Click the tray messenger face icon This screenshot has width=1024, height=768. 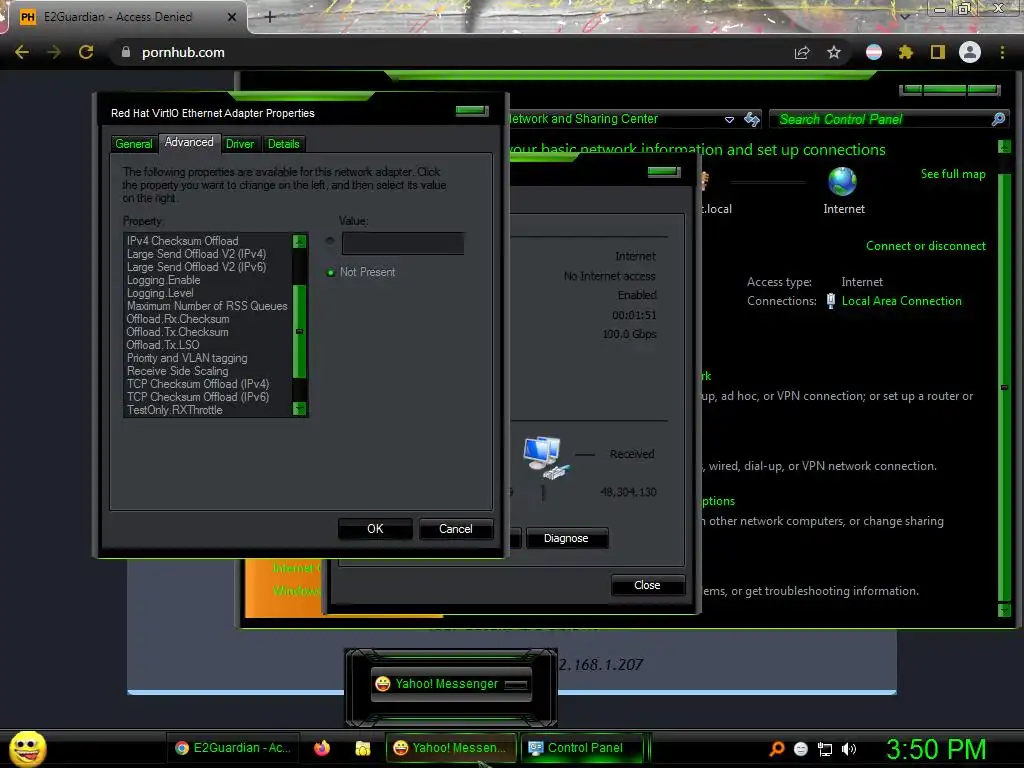[x=801, y=749]
